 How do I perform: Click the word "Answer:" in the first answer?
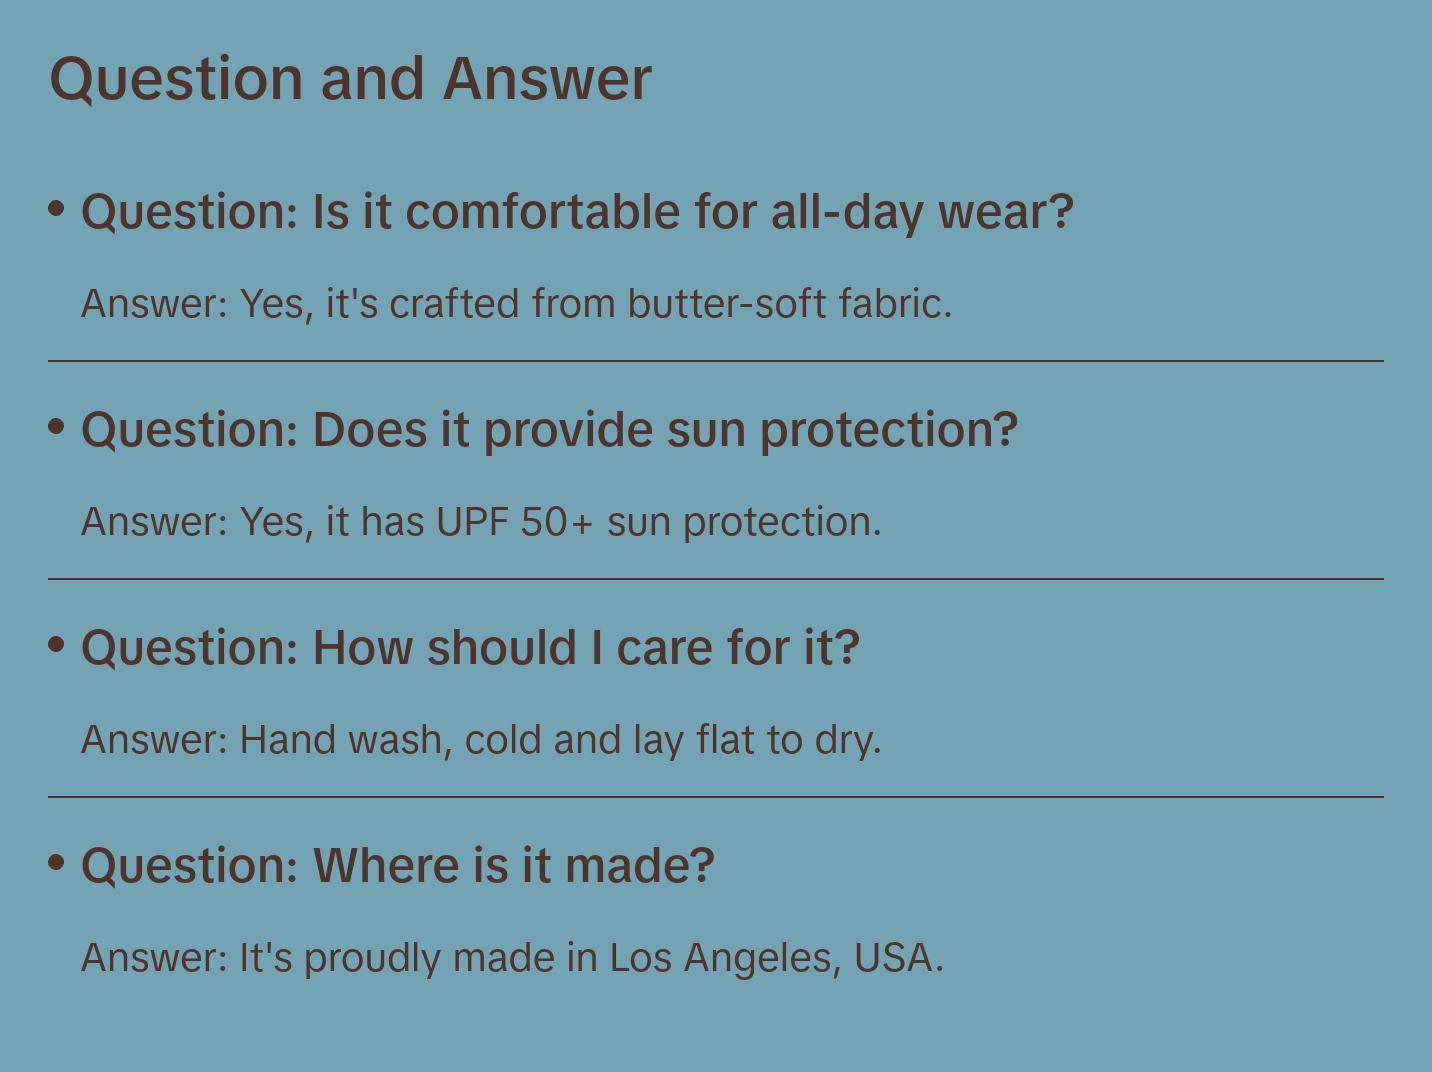(x=155, y=304)
